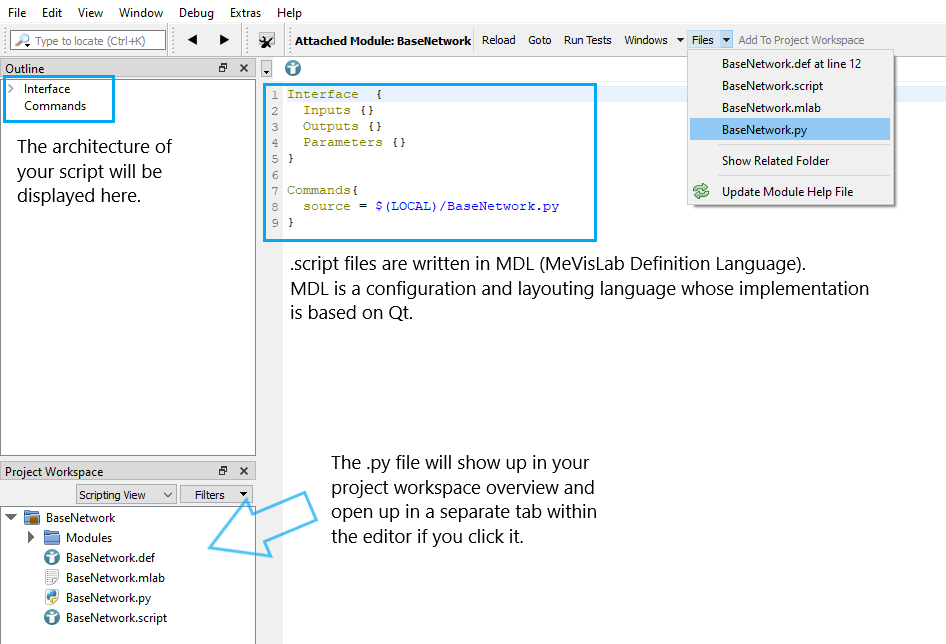
Task: Click the back navigation arrow in toolbar
Action: (x=192, y=40)
